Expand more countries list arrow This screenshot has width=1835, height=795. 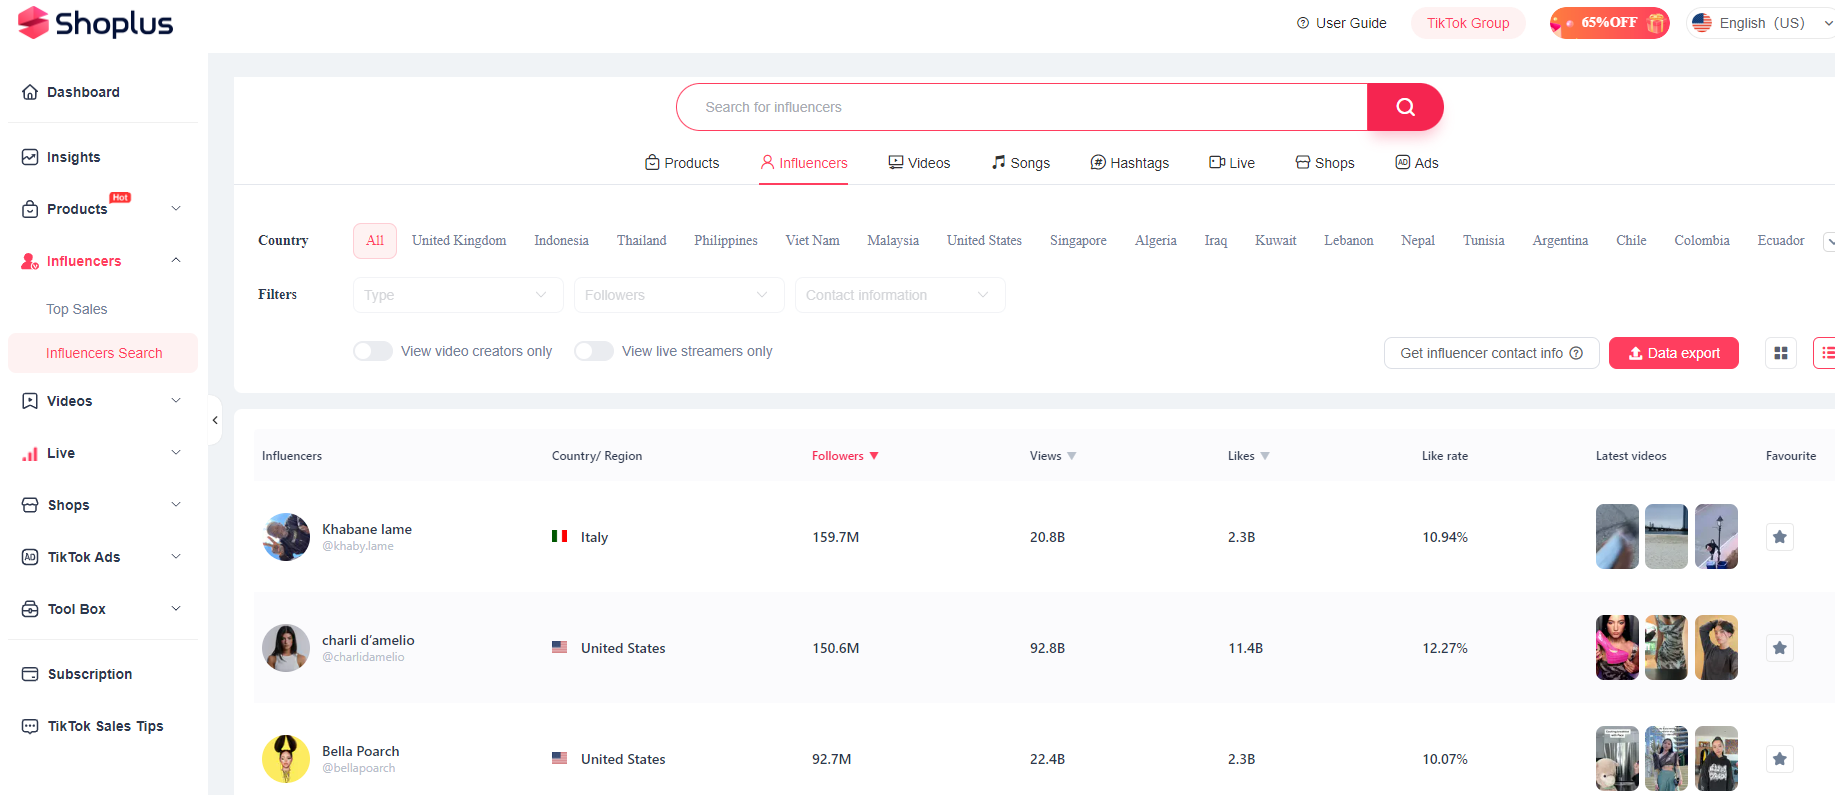[1829, 241]
